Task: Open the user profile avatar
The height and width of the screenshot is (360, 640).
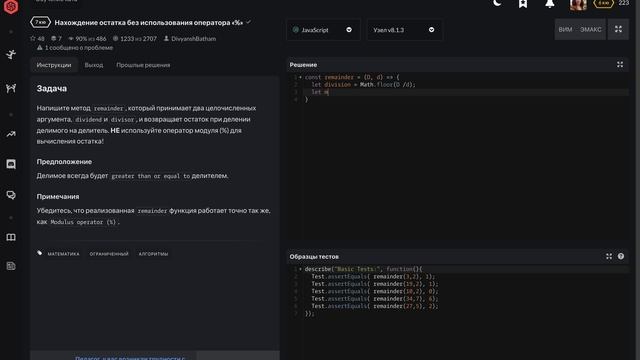Action: (578, 4)
